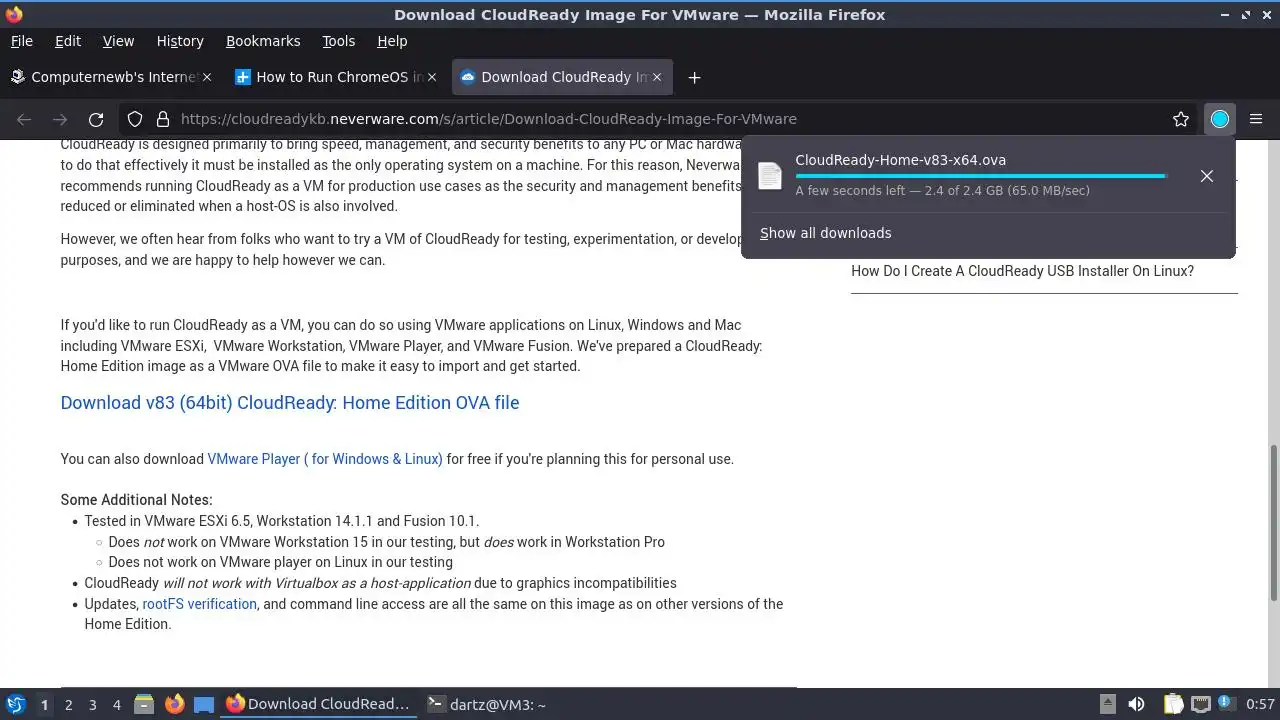
Task: Open the network tray icon
Action: point(1201,704)
